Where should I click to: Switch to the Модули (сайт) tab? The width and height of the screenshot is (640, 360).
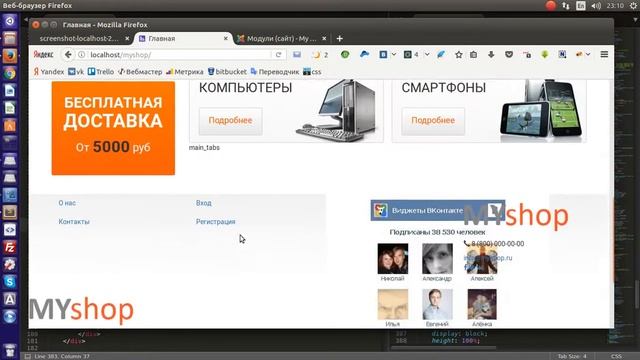tap(282, 38)
